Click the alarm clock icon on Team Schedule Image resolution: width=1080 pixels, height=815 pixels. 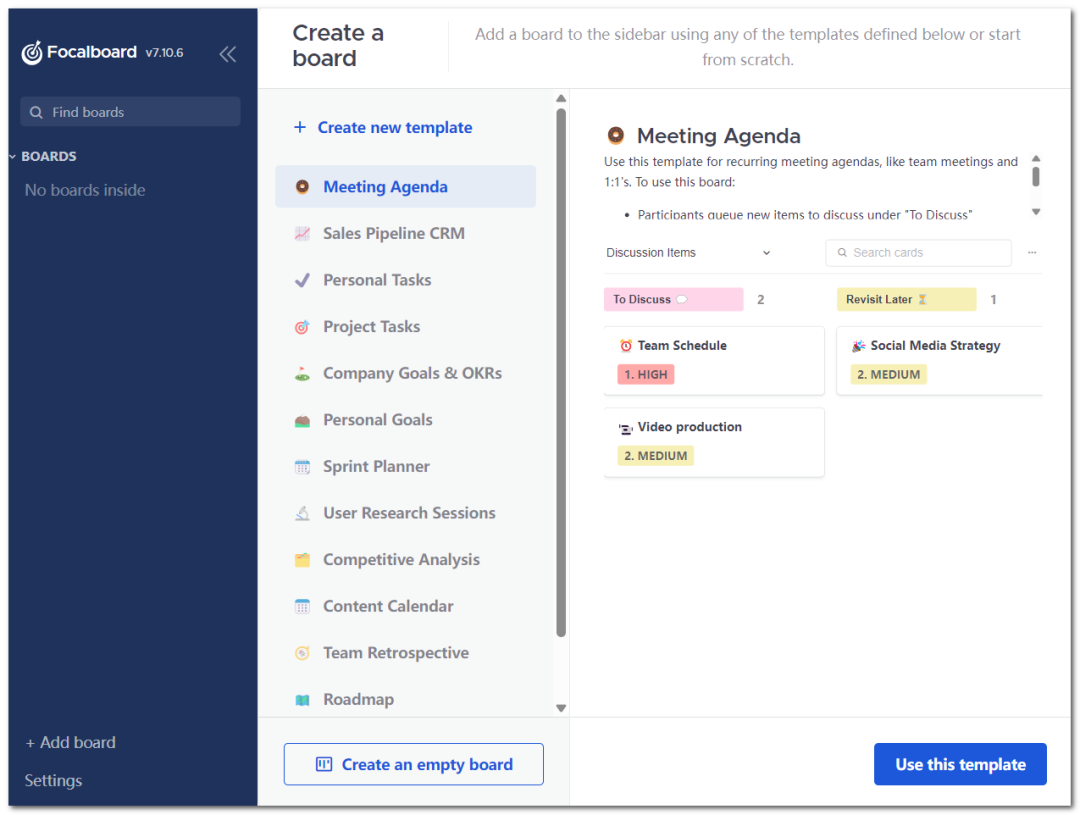[x=625, y=346]
